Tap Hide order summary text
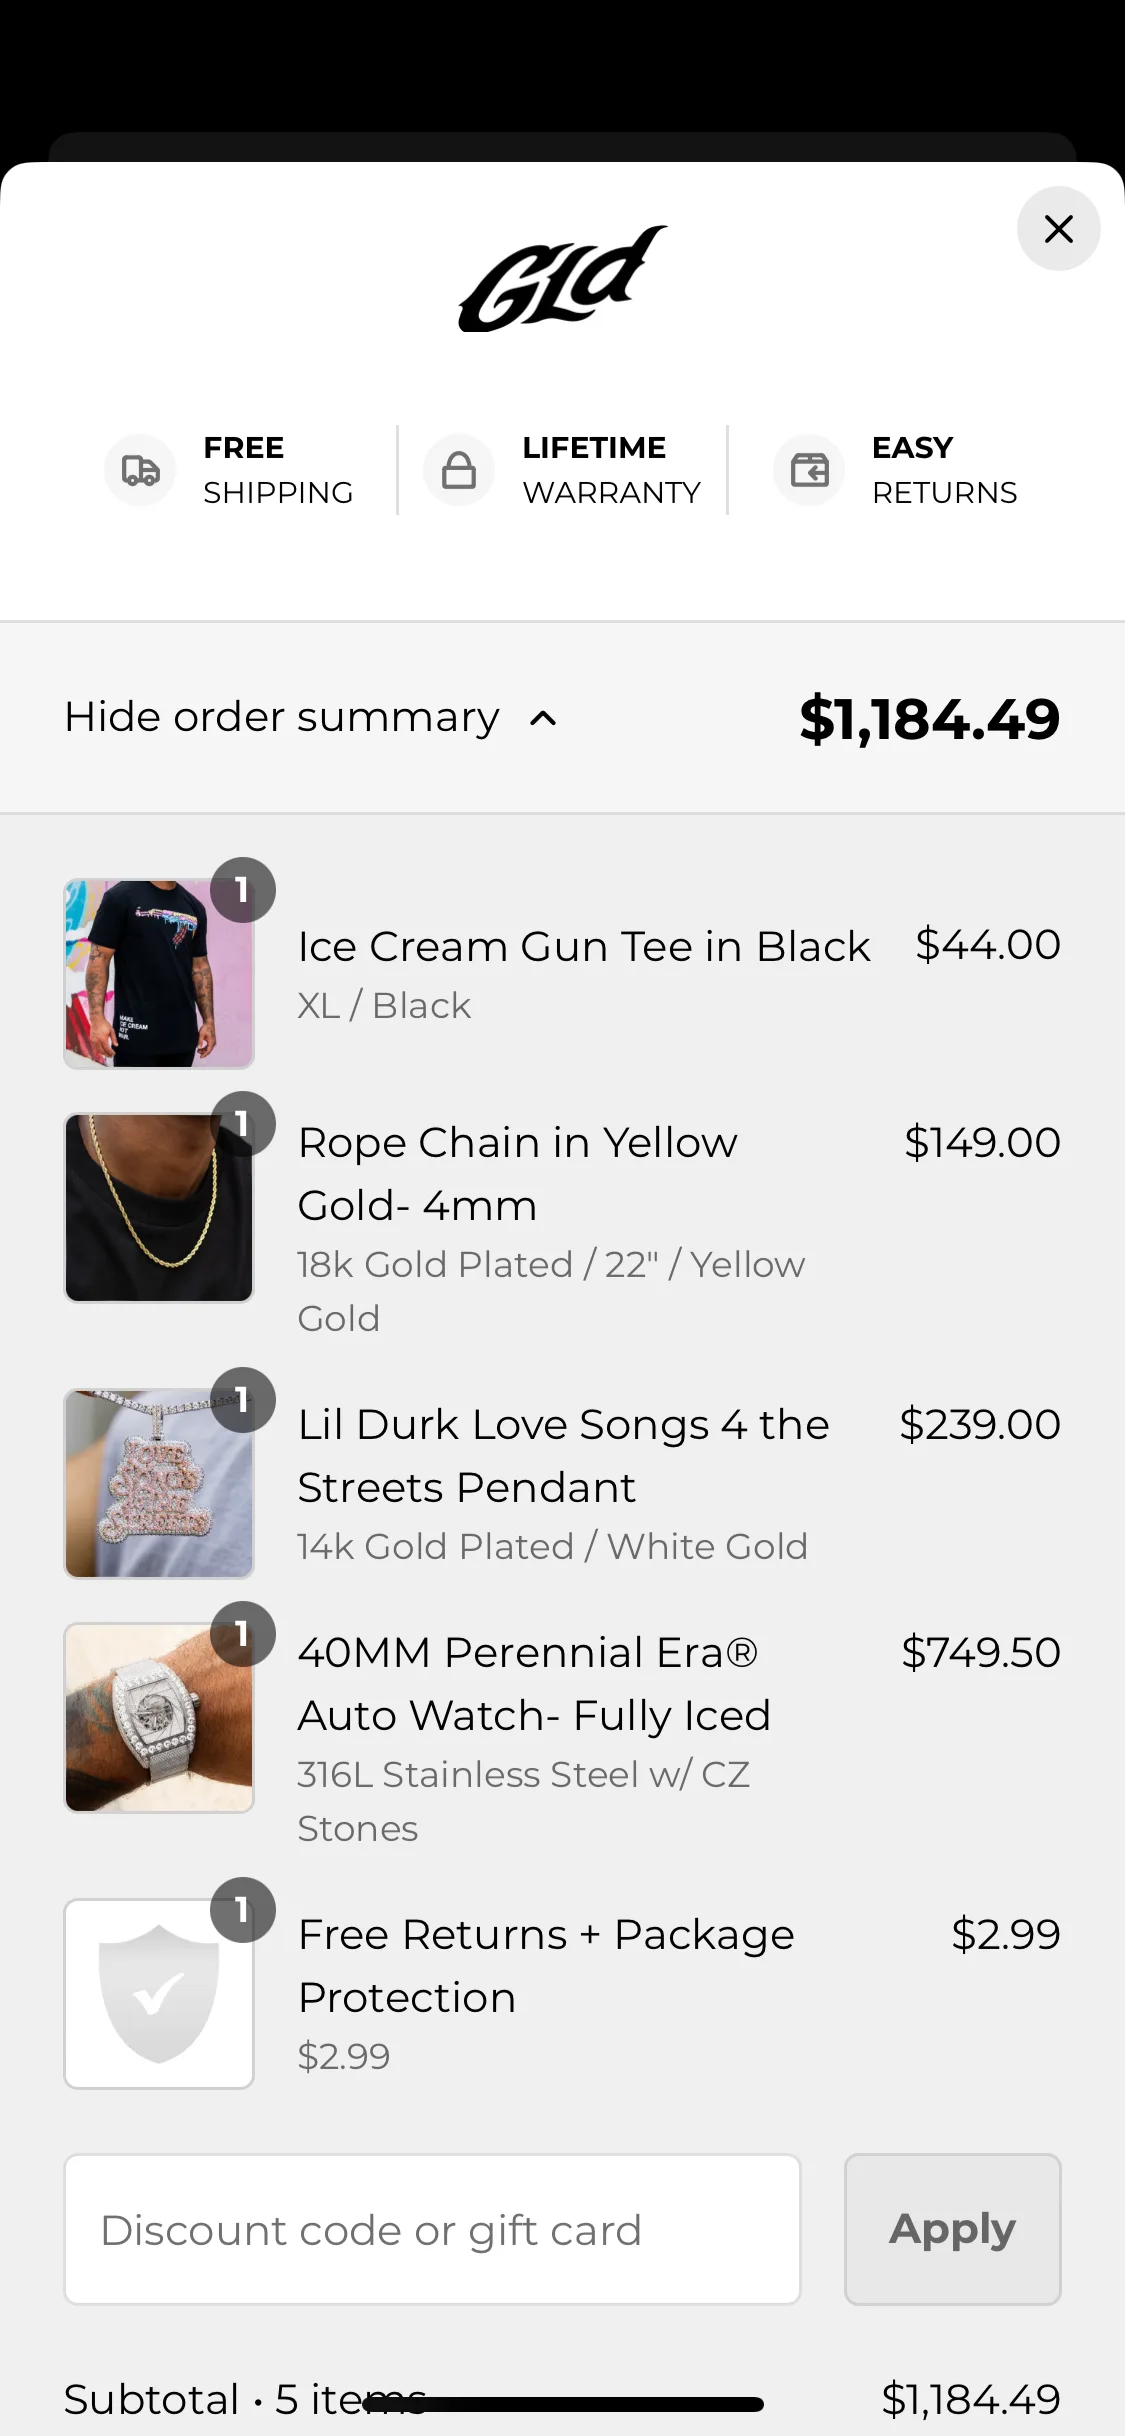The image size is (1125, 2436). 282,717
